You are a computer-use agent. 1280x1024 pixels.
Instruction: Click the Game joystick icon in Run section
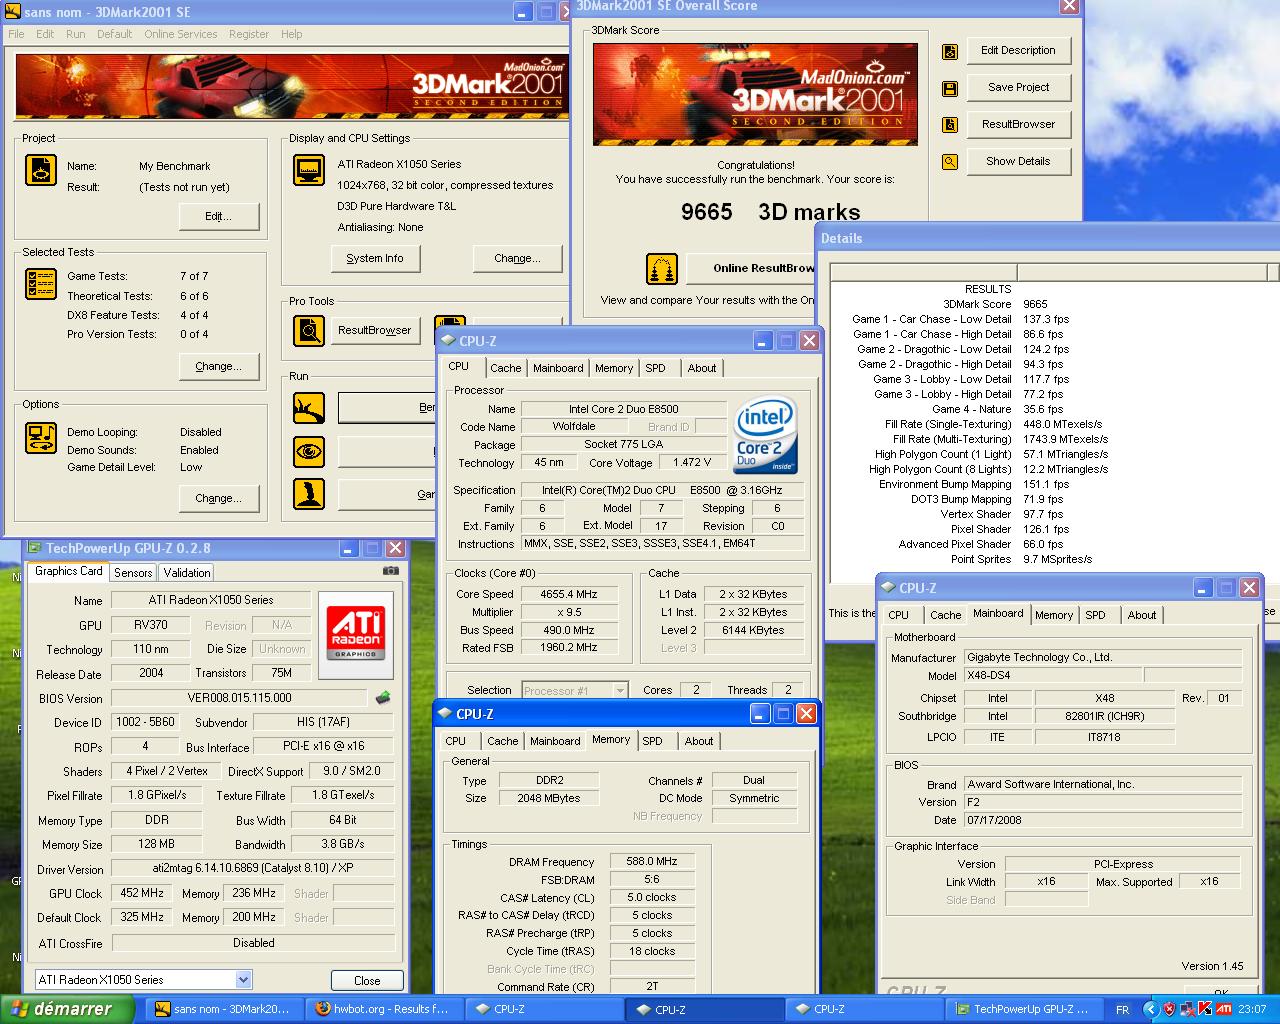click(x=309, y=494)
